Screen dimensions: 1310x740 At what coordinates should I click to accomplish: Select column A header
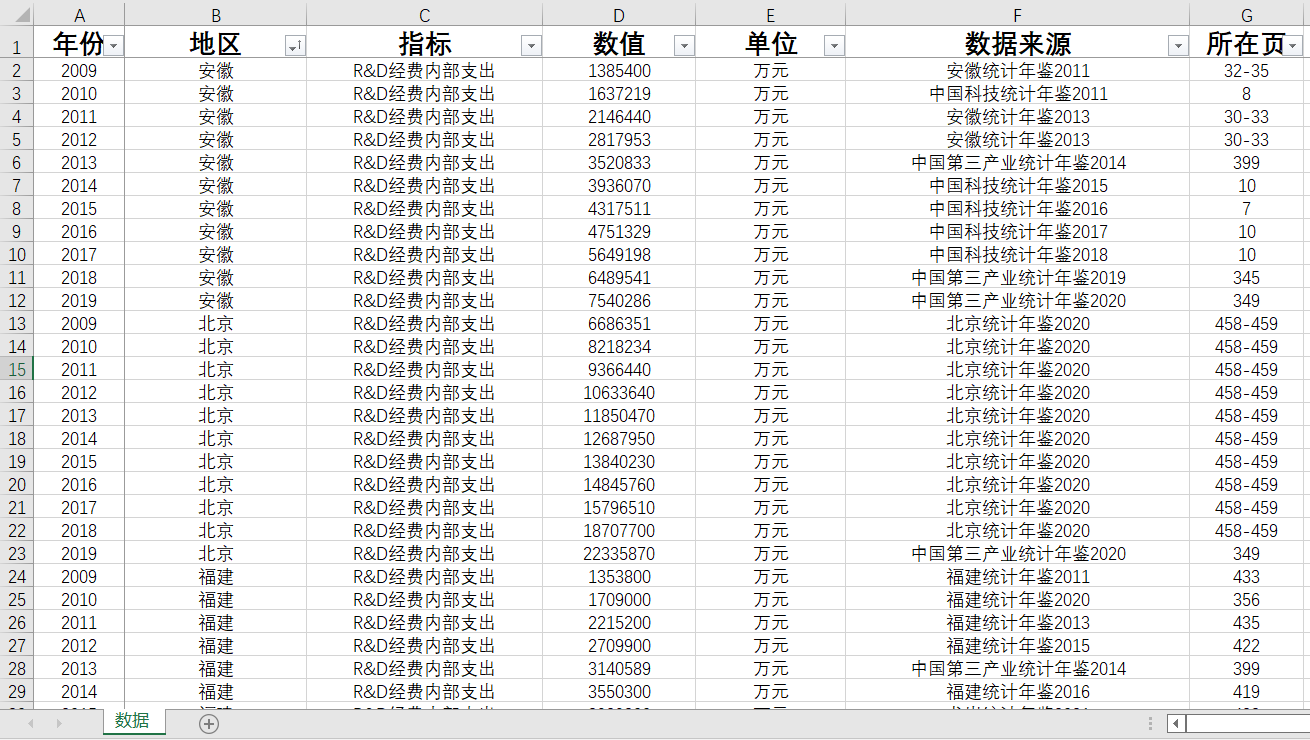click(x=79, y=15)
